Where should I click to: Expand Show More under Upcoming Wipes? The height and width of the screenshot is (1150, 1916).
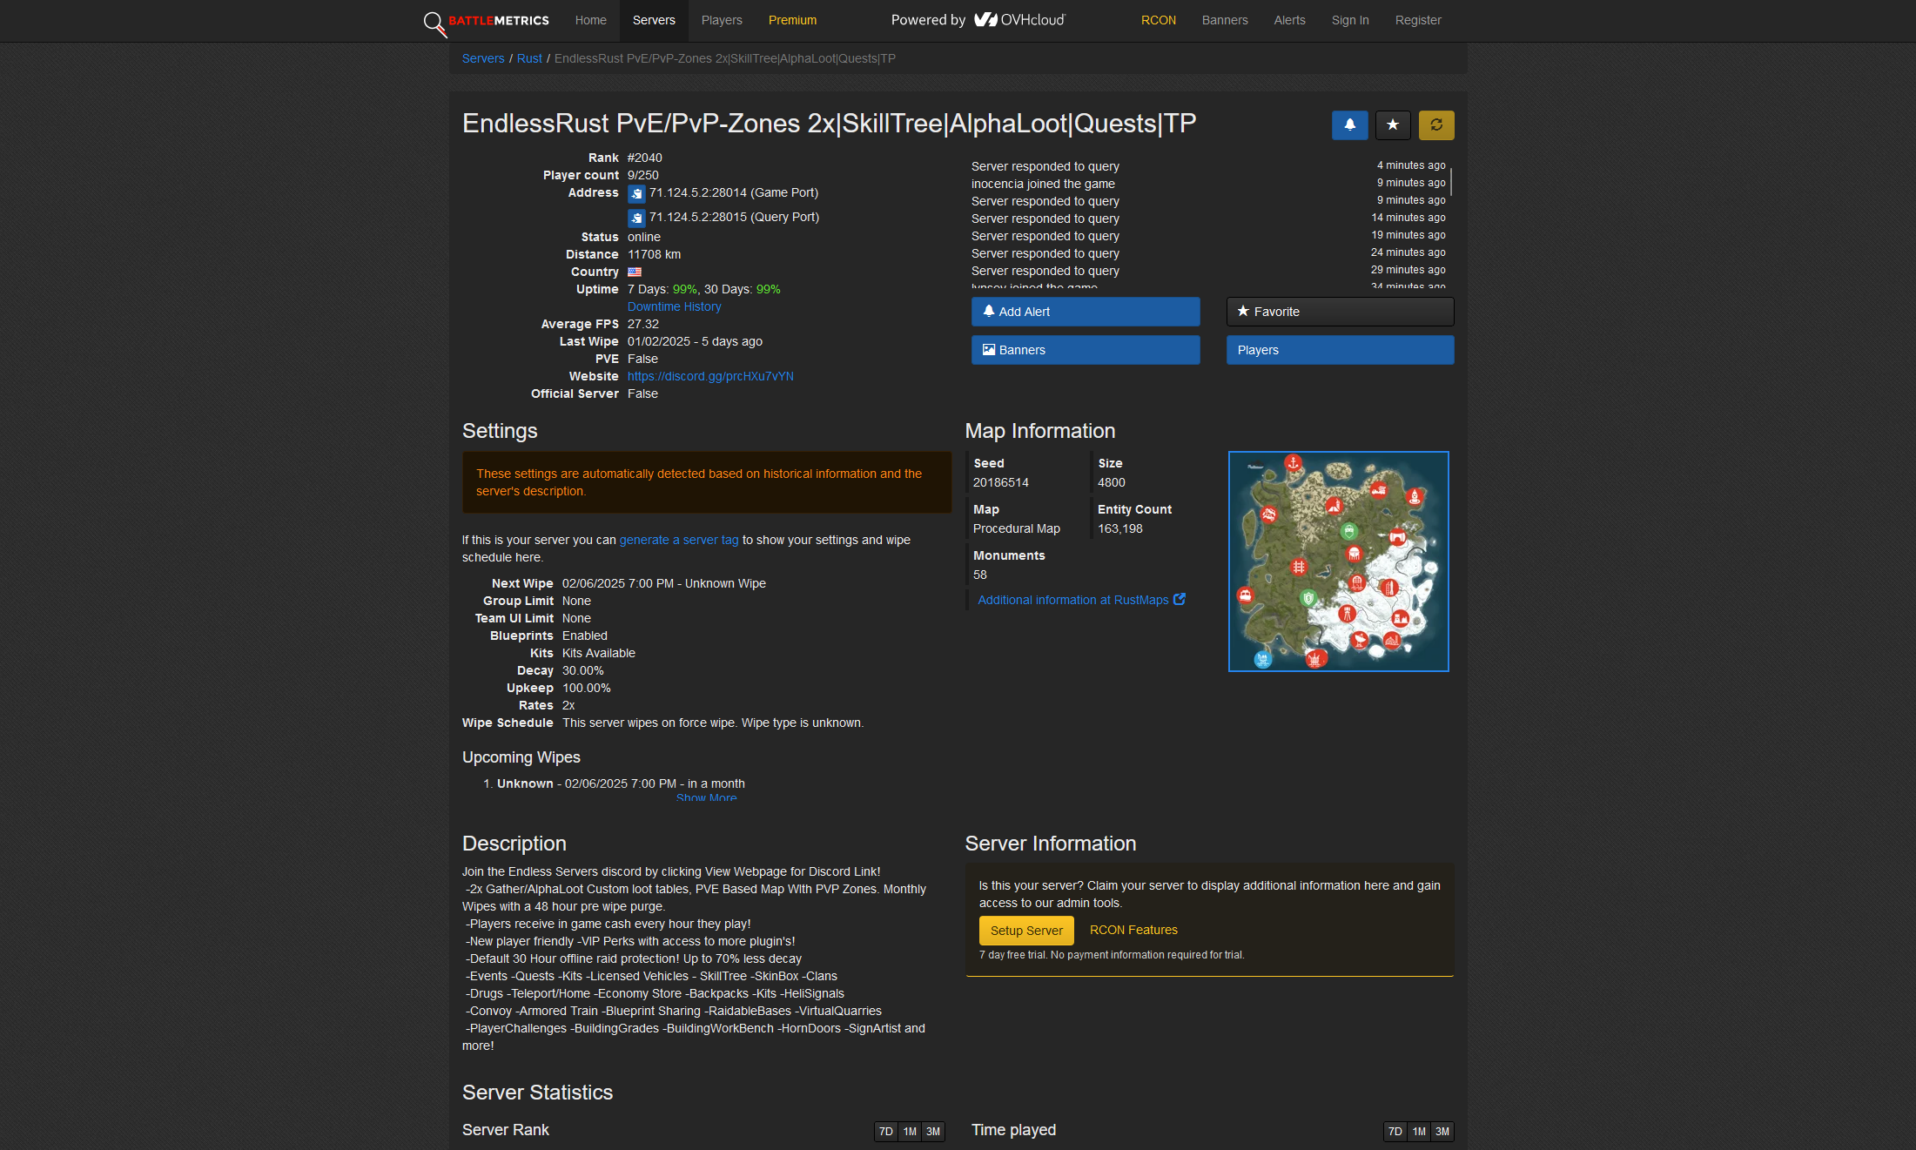pos(706,798)
